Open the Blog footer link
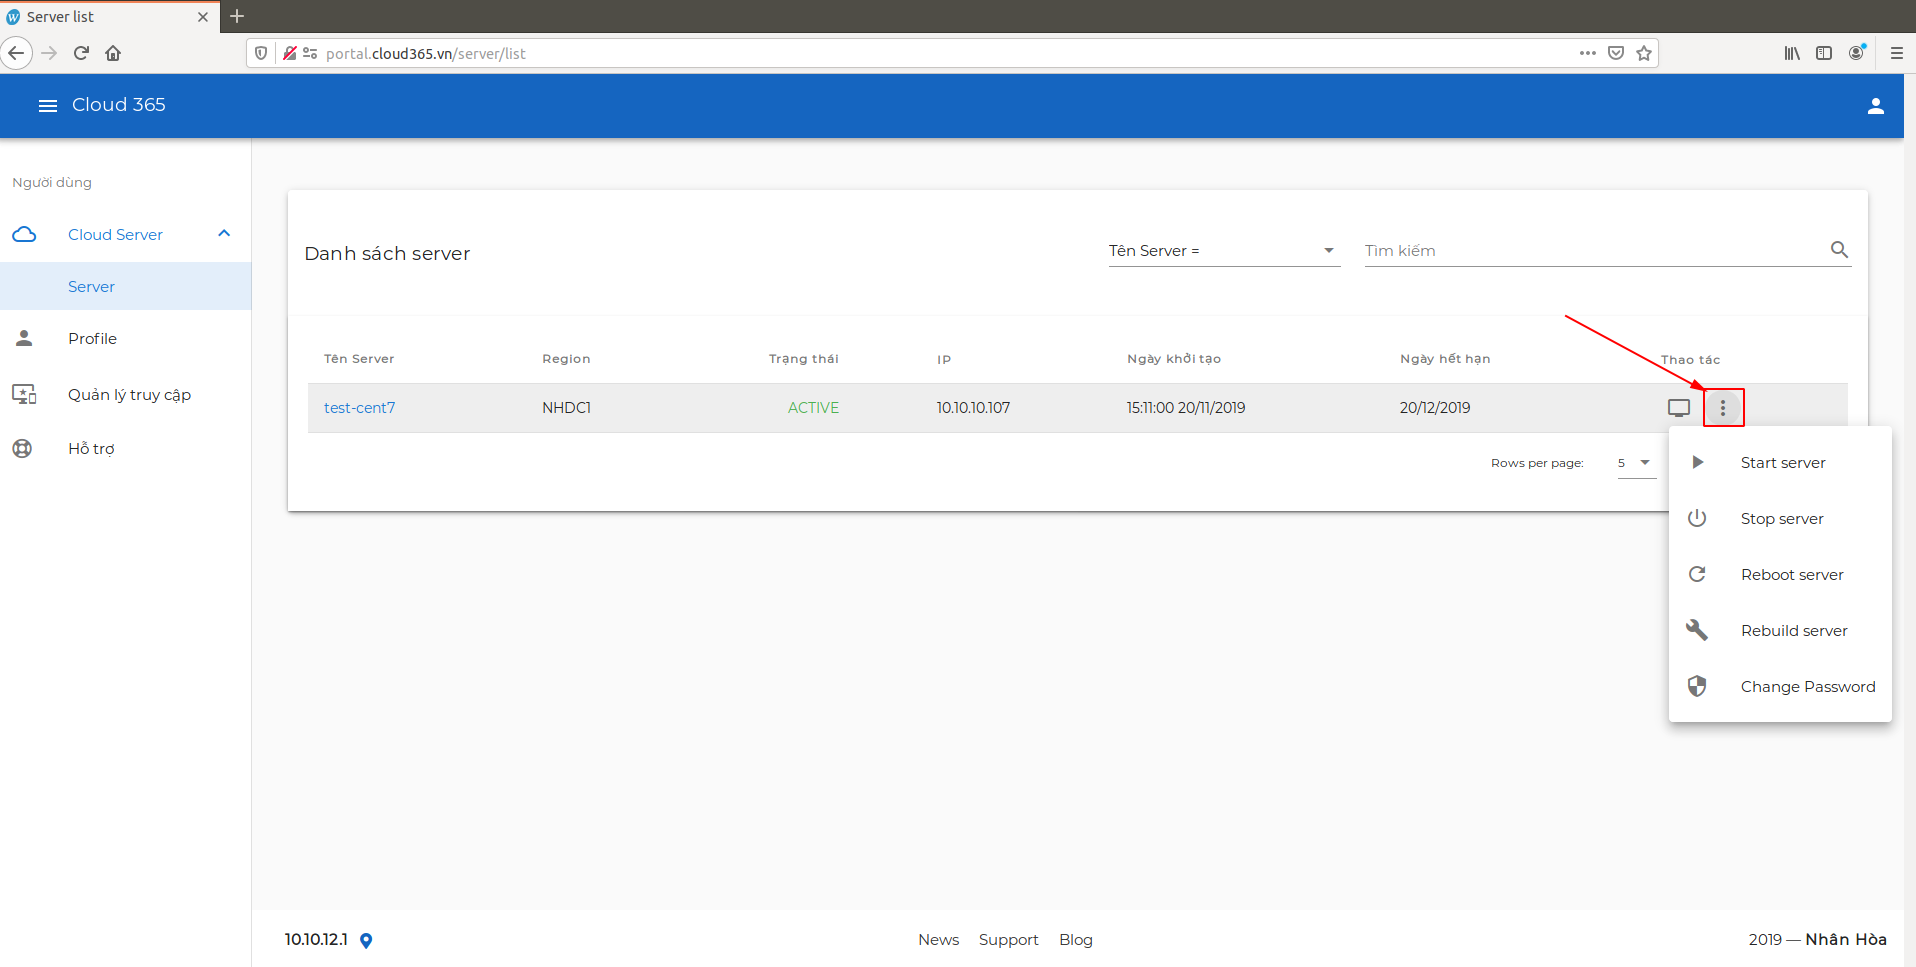Viewport: 1916px width, 967px height. click(x=1076, y=940)
